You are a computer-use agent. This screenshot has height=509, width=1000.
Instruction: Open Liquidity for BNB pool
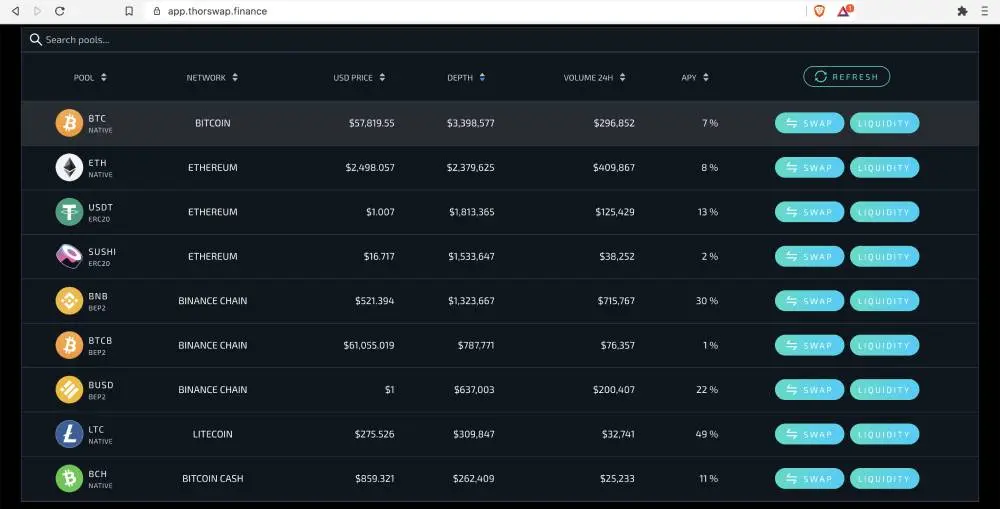click(884, 301)
